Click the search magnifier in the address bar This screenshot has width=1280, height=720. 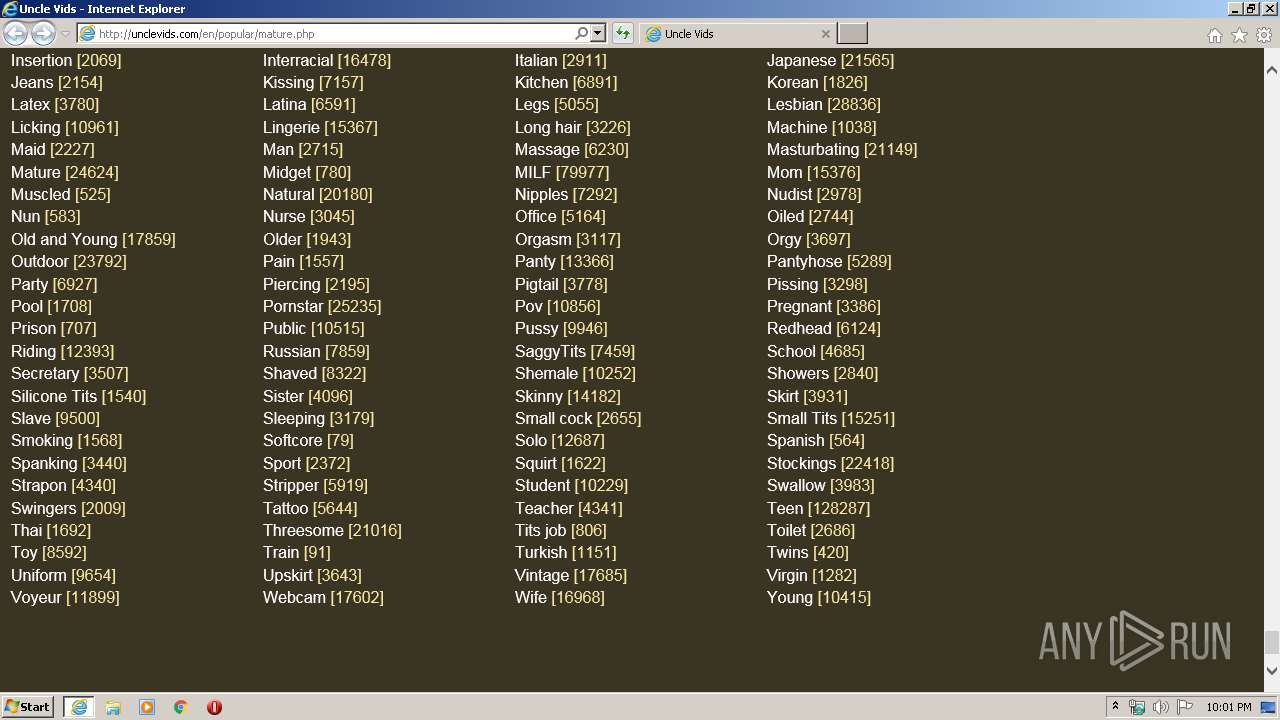pos(581,34)
